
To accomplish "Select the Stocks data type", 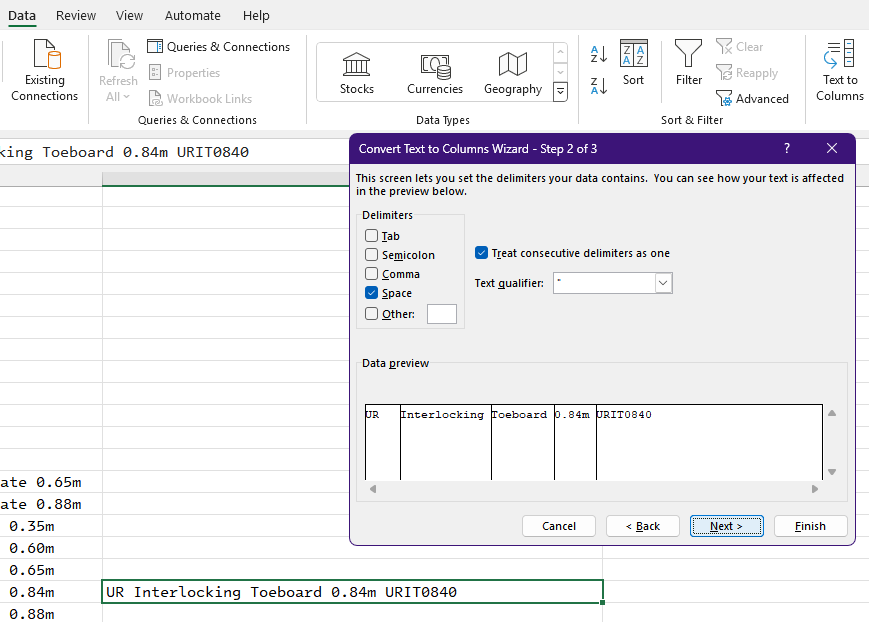I will [x=356, y=73].
